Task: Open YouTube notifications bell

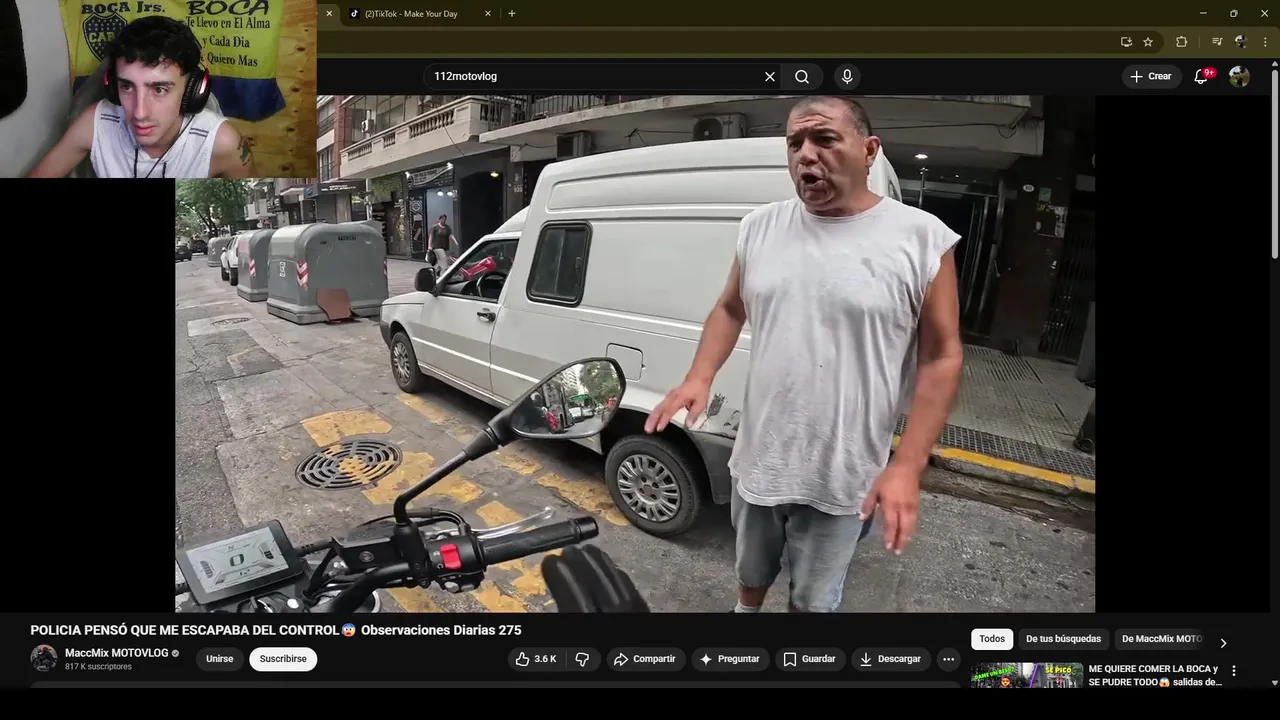Action: click(x=1201, y=77)
